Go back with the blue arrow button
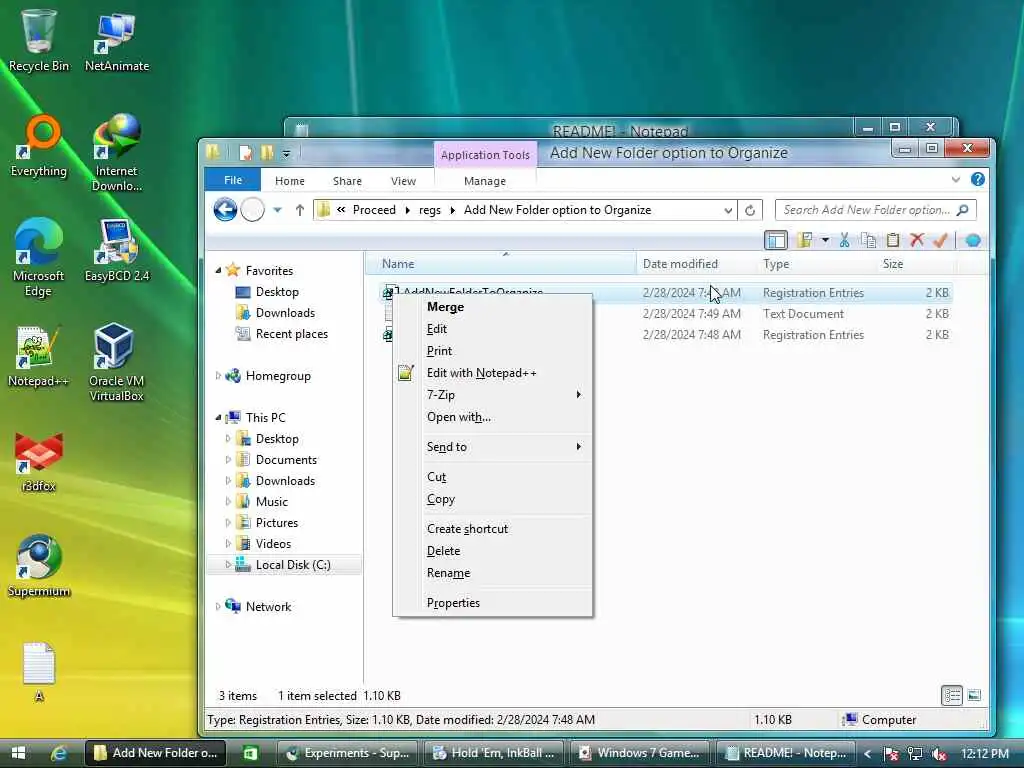1024x768 pixels. (x=225, y=210)
